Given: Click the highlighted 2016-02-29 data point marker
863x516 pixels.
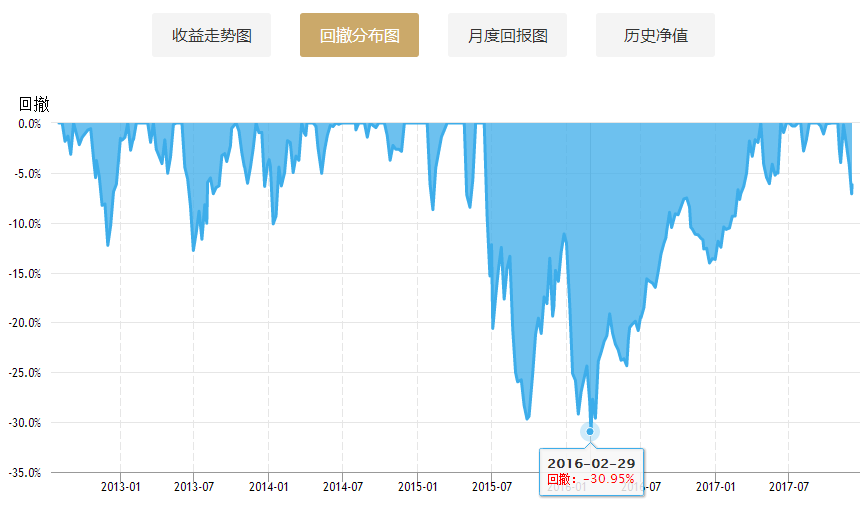Looking at the screenshot, I should 590,432.
